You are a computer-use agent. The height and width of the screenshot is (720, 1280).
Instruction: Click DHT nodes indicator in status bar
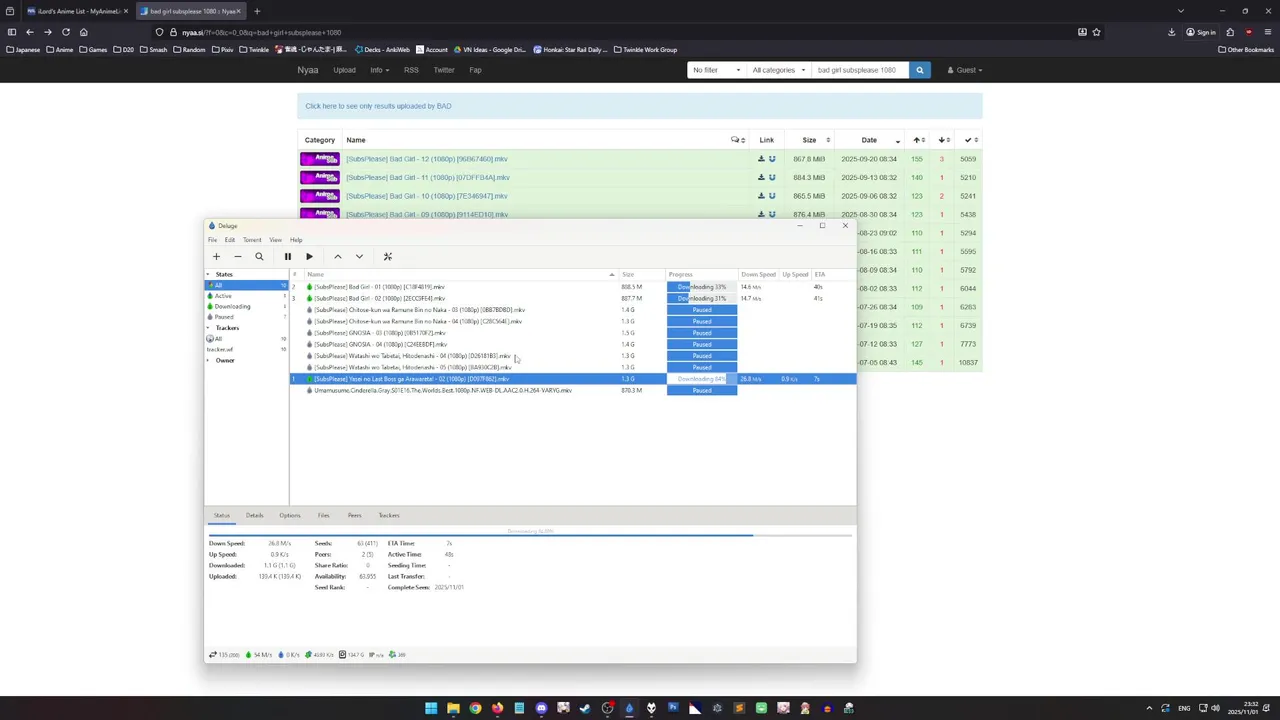tap(398, 655)
